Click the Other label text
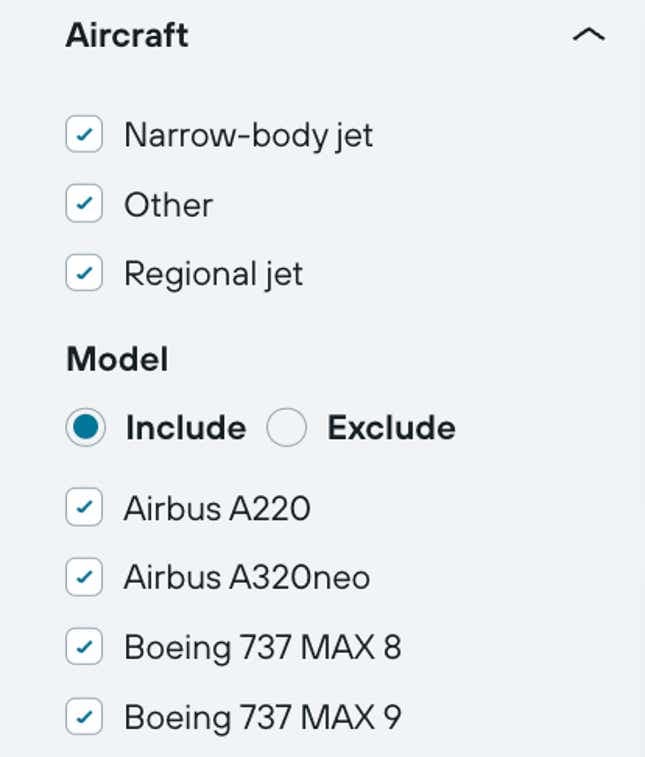Viewport: 645px width, 757px height. pos(168,205)
